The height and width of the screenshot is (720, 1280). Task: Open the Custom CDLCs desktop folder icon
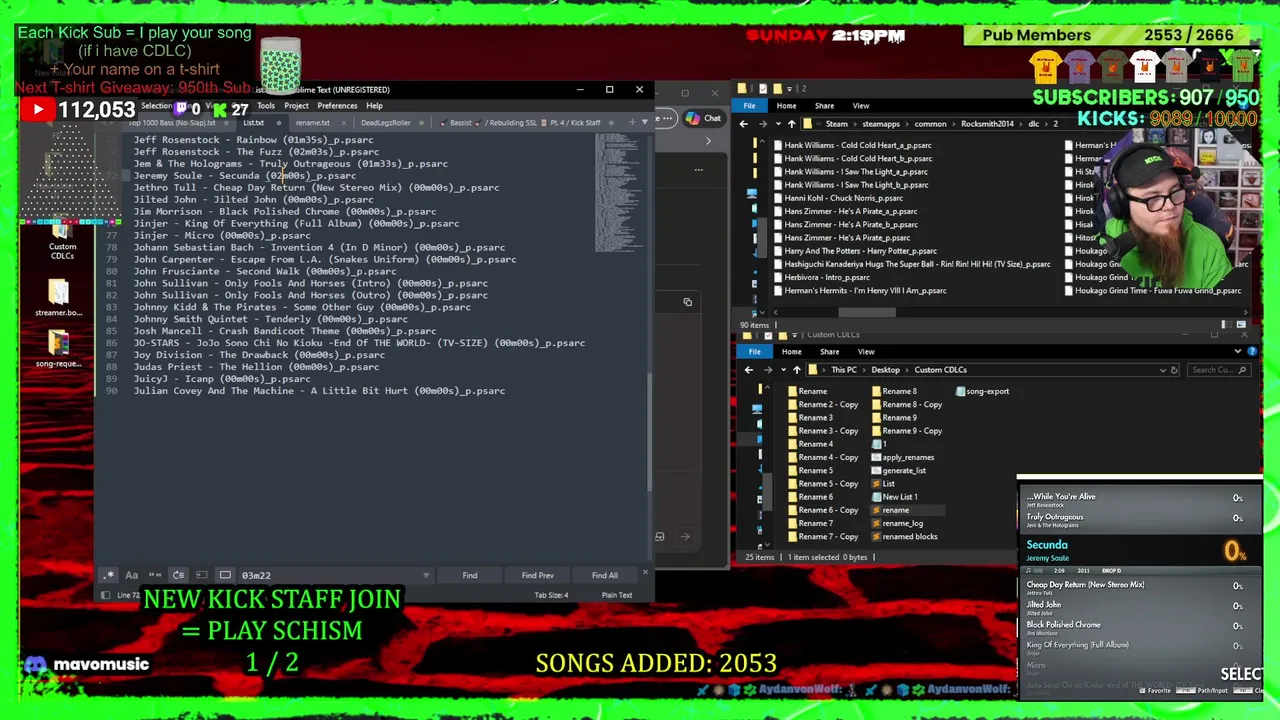click(62, 240)
